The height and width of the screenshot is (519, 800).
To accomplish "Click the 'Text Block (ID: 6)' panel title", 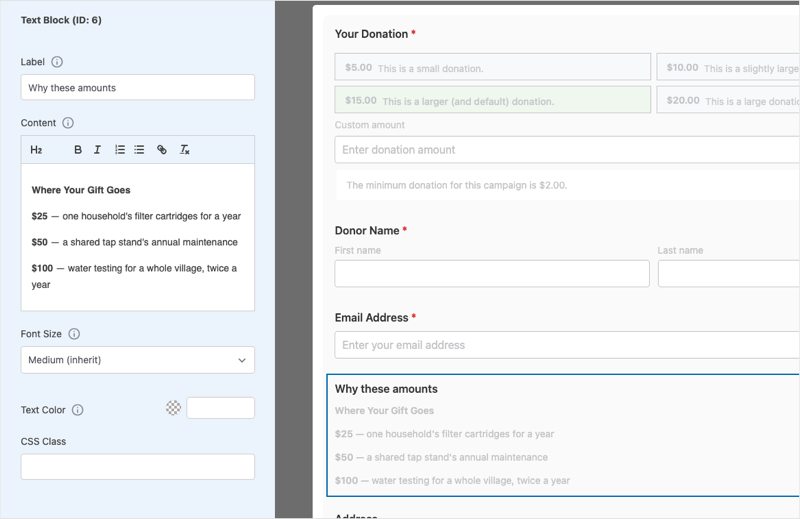I will pos(61,20).
